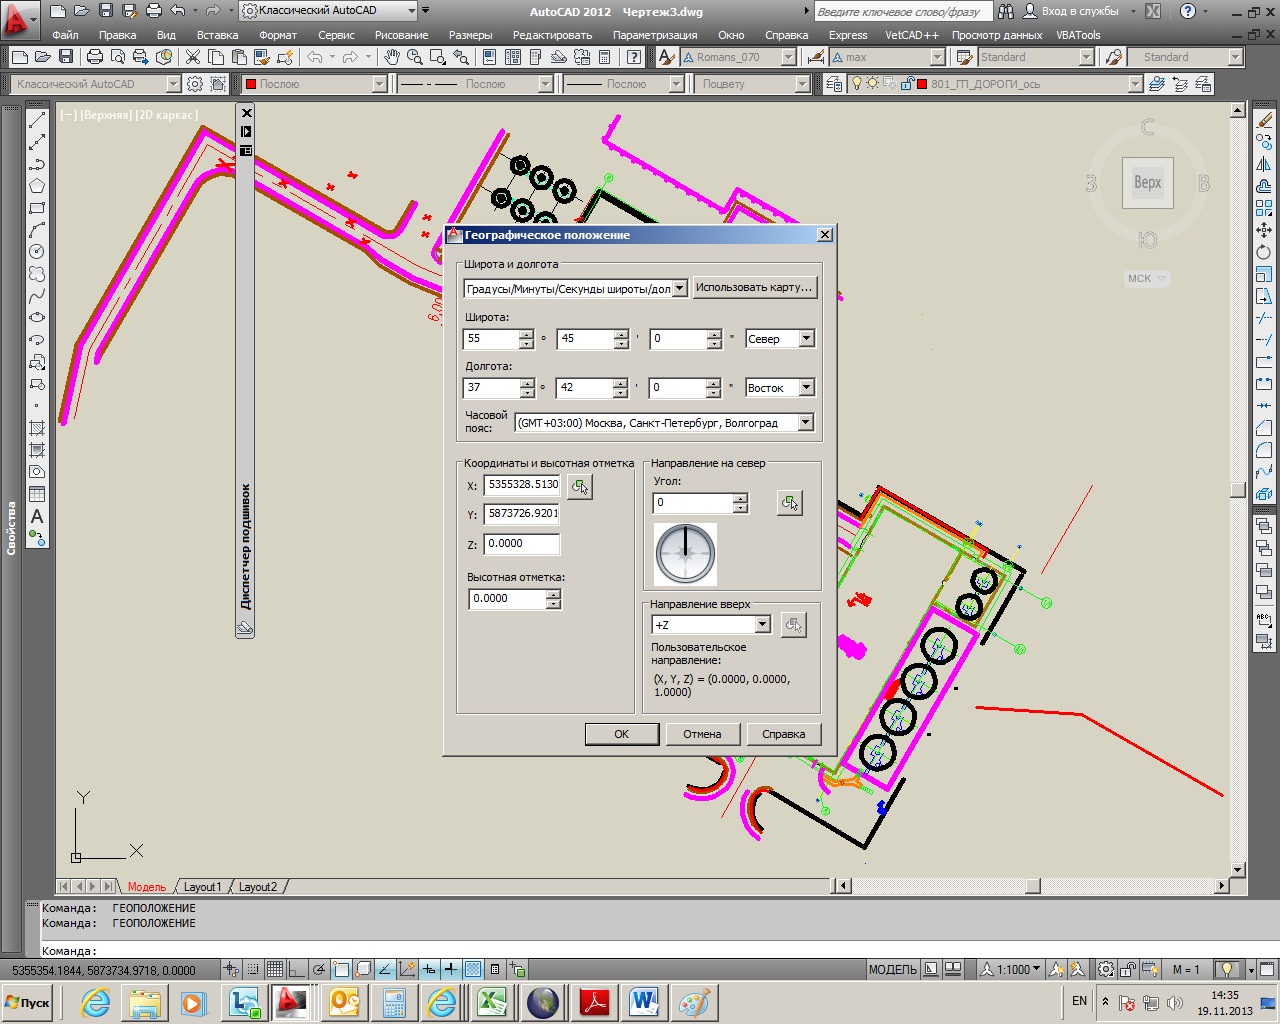
Task: Expand the +Z up direction dropdown
Action: click(762, 625)
